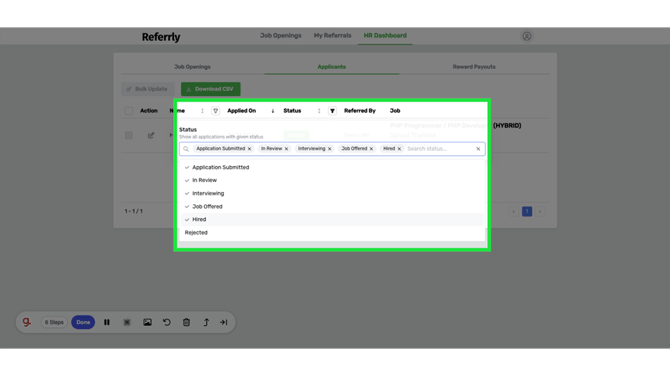Uncheck Hired option in list

(332, 220)
